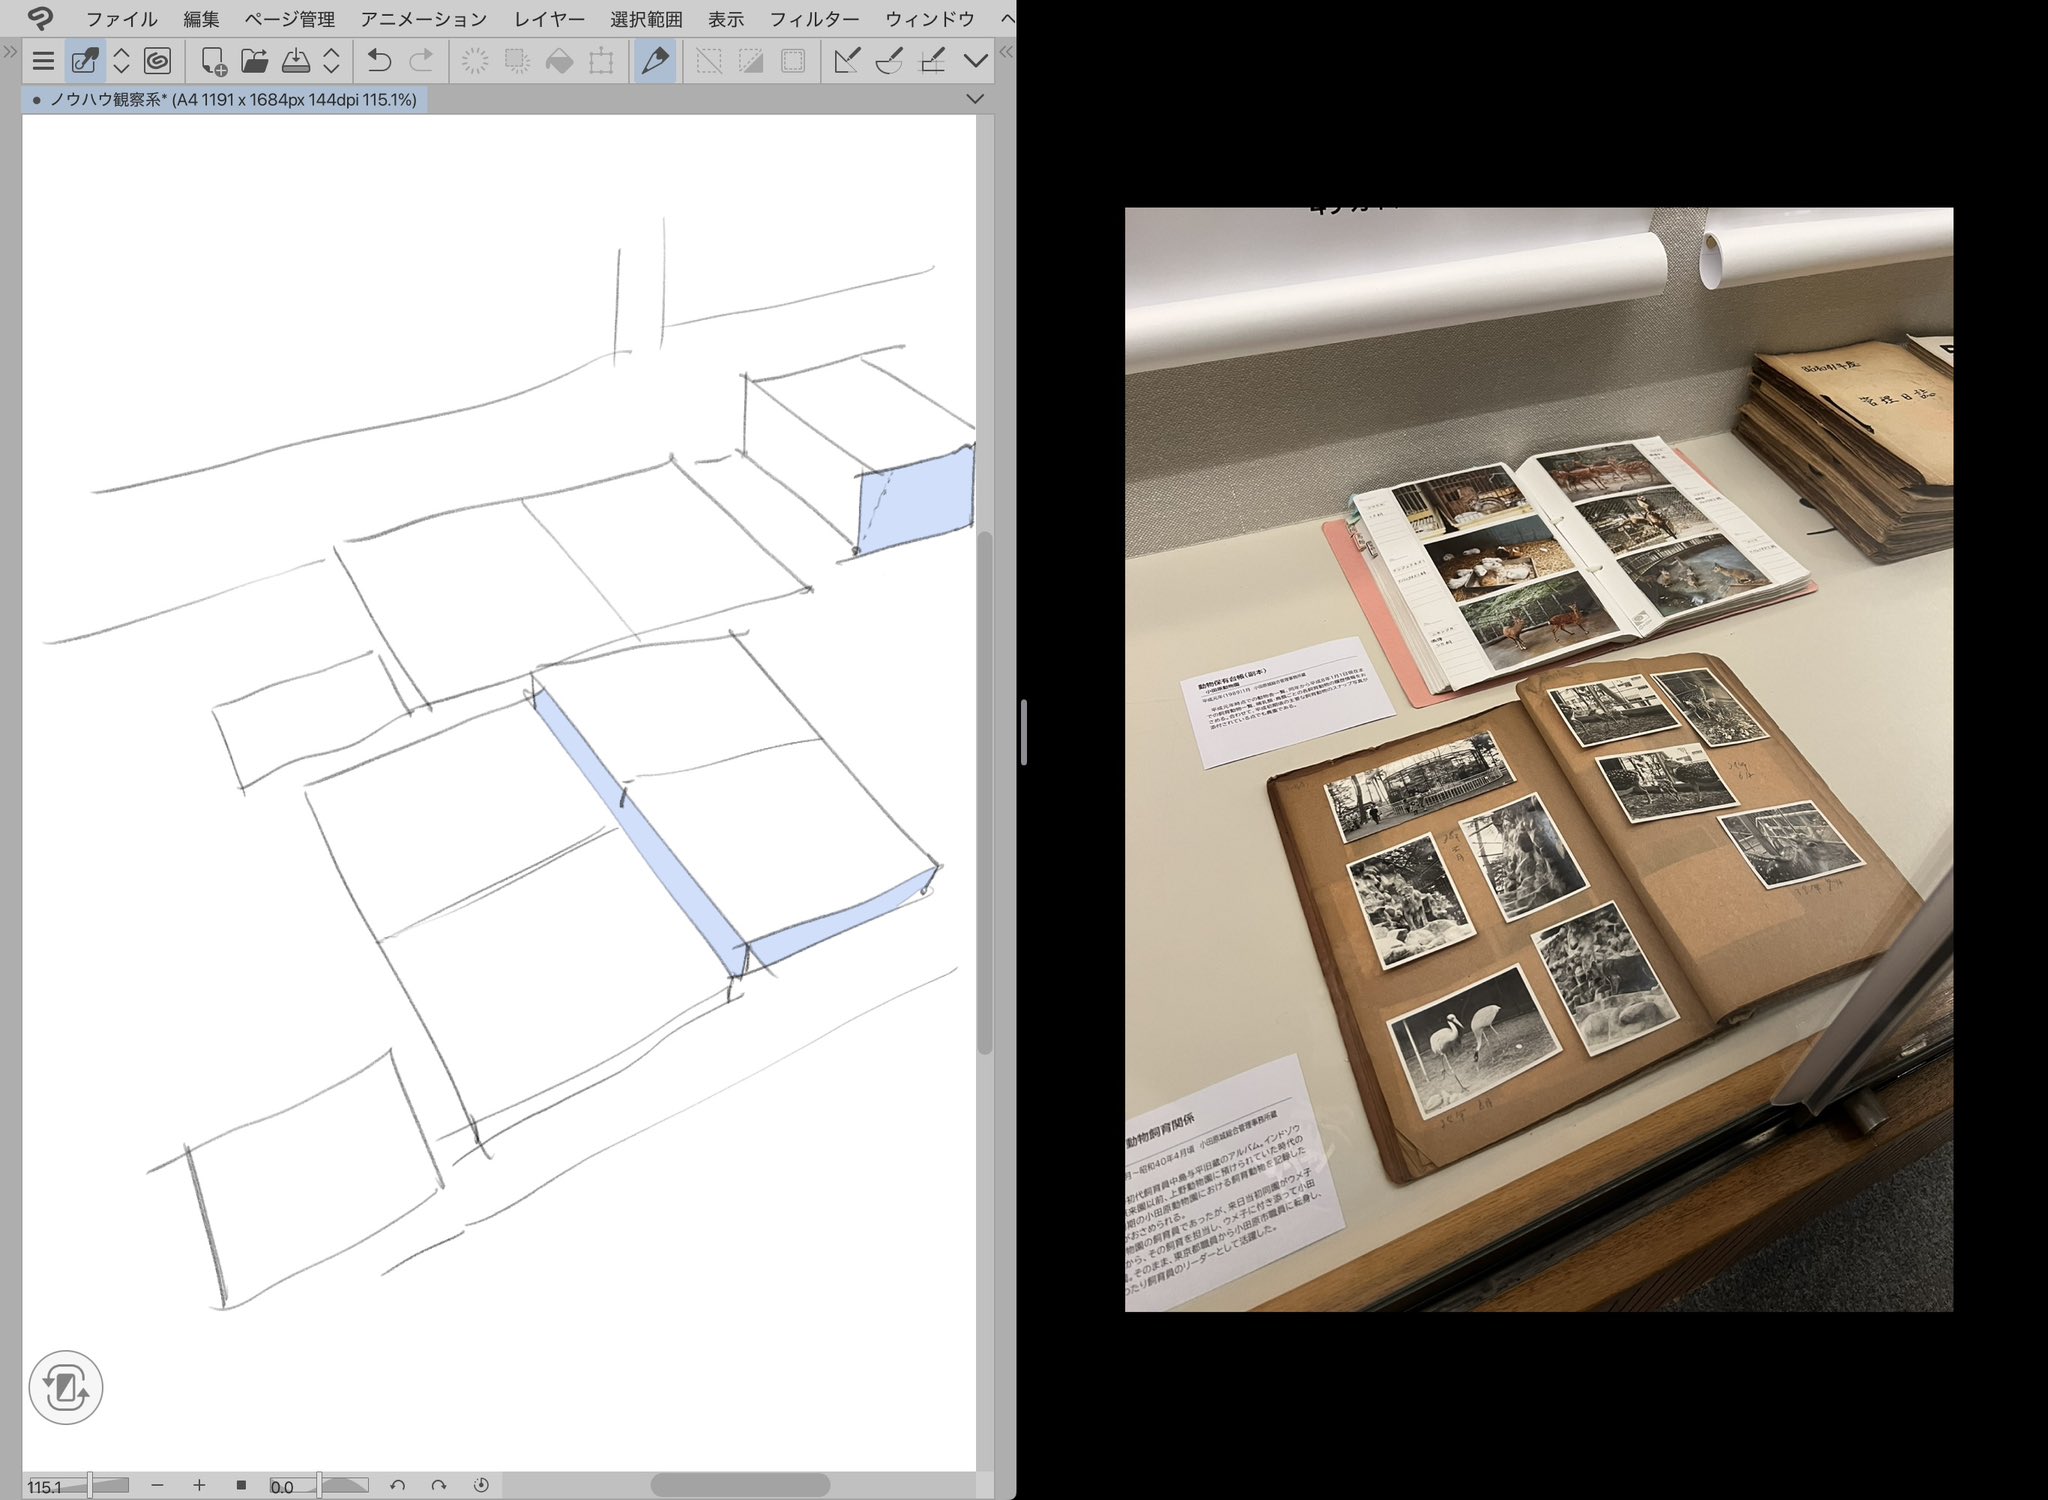Click the Save icon
This screenshot has height=1500, width=2048.
point(296,62)
